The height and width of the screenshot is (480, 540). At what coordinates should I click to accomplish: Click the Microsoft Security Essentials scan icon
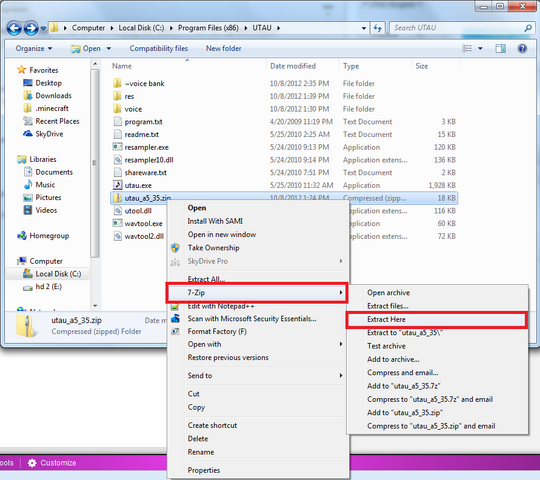click(x=175, y=319)
